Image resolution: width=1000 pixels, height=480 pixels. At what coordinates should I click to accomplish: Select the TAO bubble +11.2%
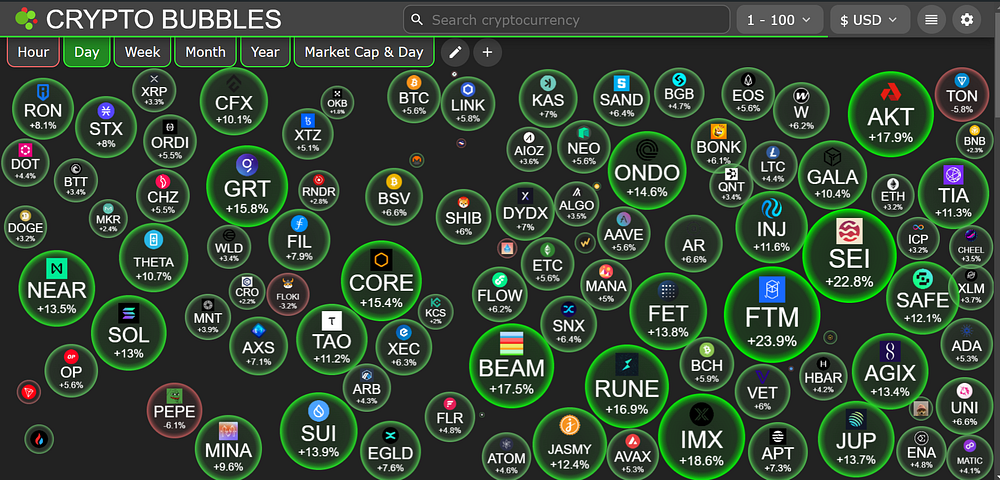coord(332,339)
